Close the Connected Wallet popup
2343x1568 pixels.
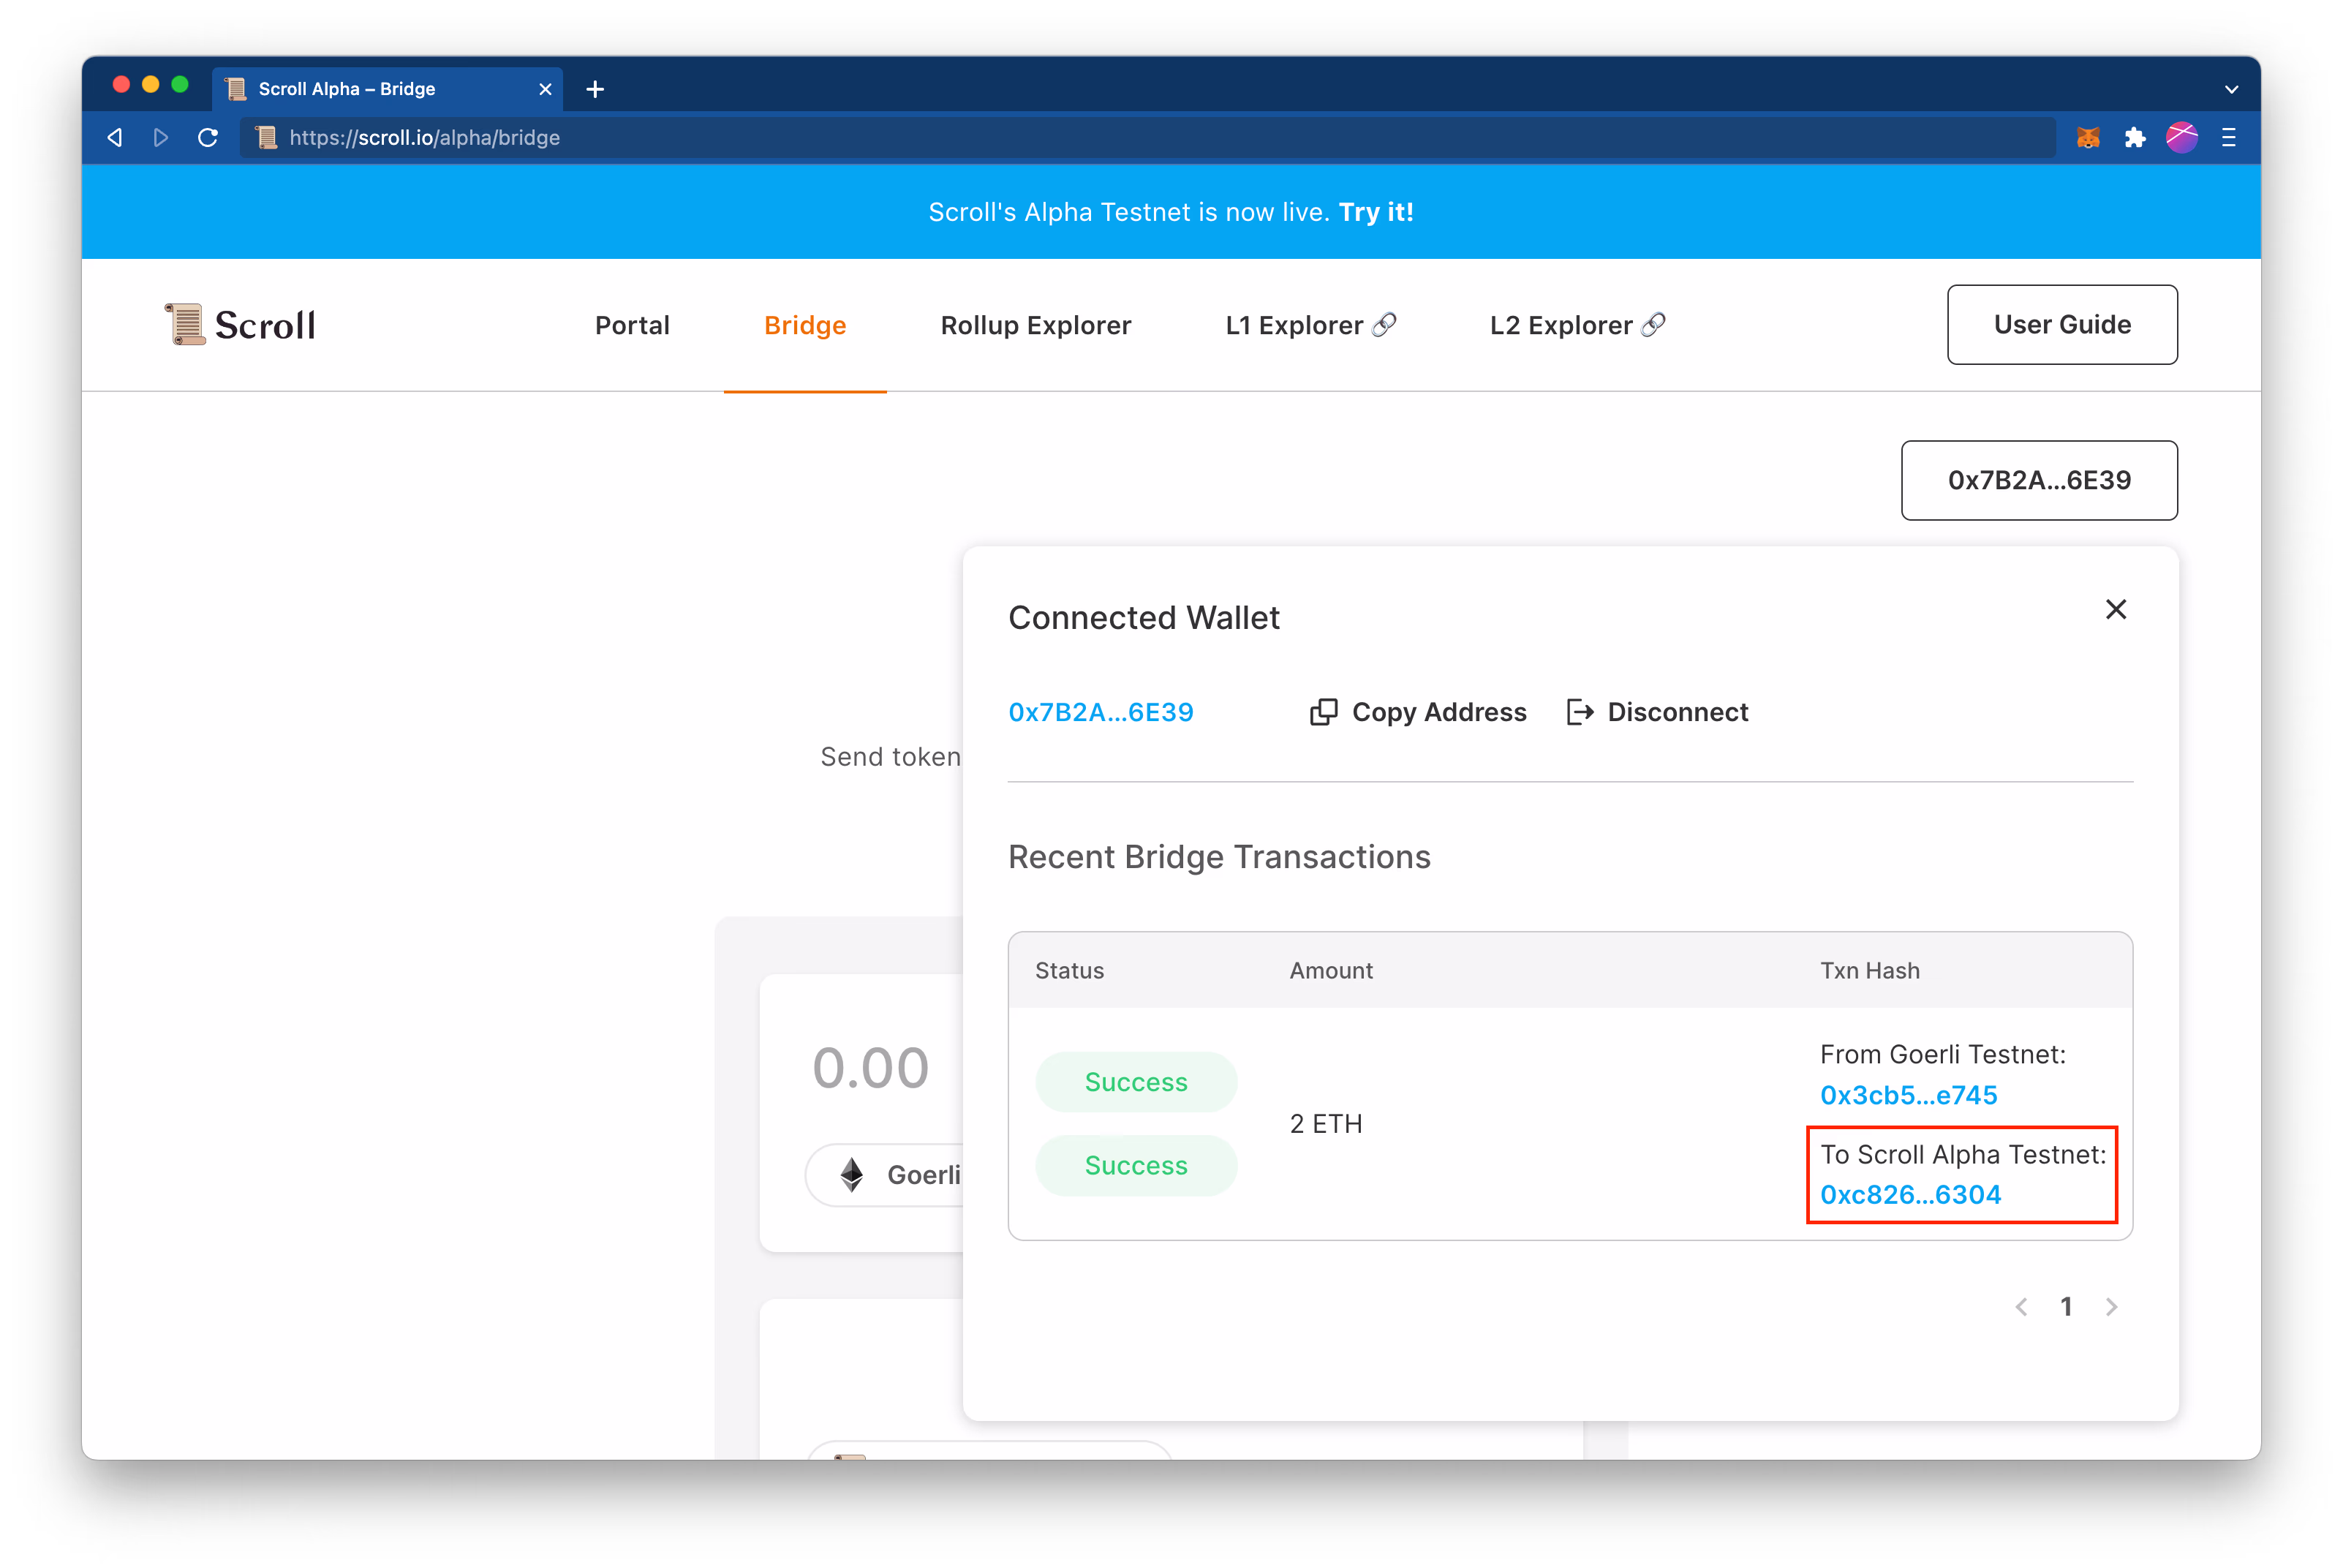(x=2115, y=609)
